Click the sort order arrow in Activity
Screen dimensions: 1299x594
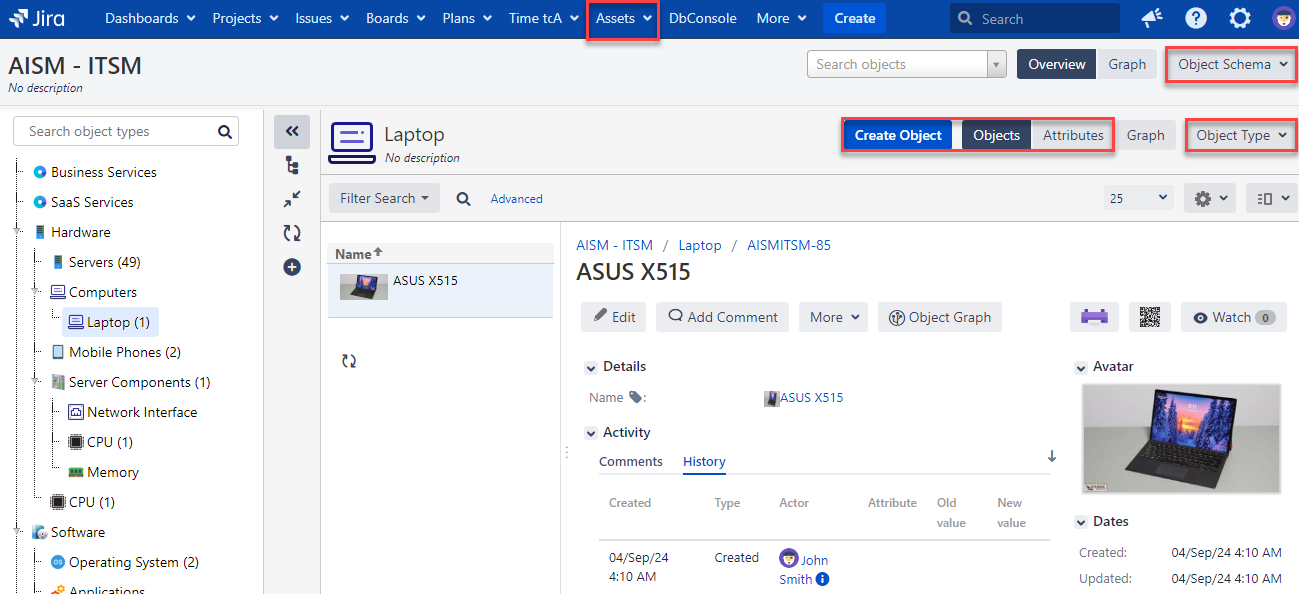pos(1052,456)
